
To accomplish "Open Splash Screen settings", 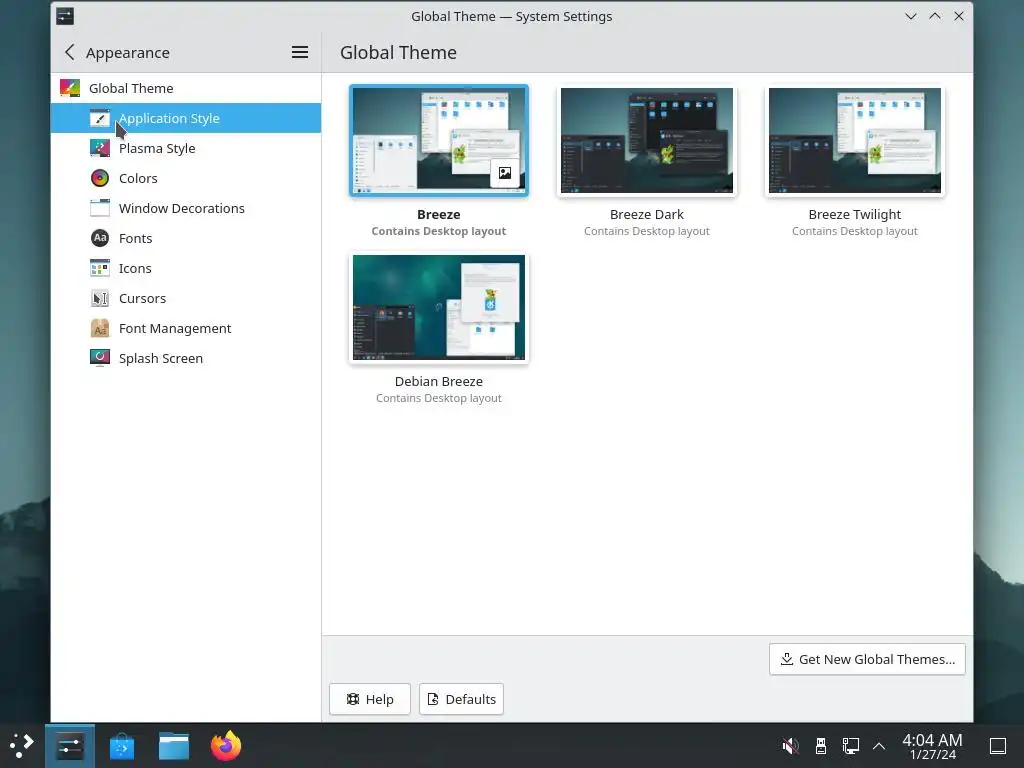I will pos(185,358).
